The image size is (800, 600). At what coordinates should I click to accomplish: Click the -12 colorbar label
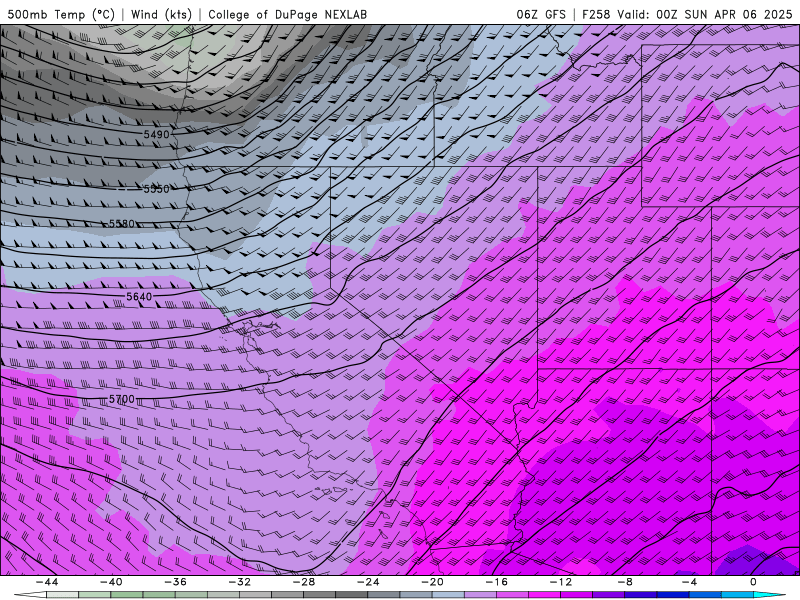click(561, 582)
